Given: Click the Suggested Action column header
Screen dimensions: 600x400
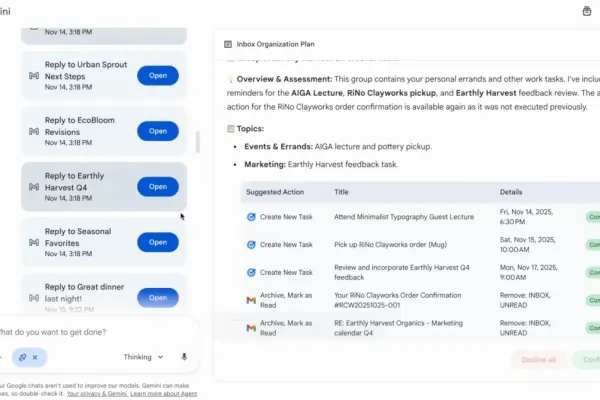Looking at the screenshot, I should click(275, 192).
